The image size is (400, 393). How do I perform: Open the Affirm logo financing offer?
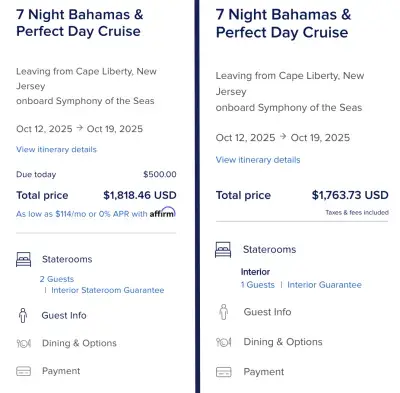162,213
